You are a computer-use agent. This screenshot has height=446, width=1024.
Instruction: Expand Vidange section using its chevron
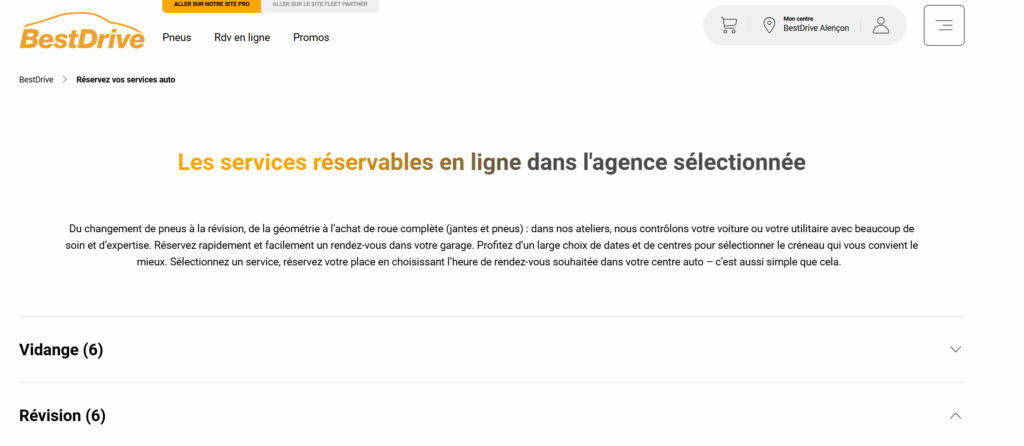pyautogui.click(x=955, y=349)
